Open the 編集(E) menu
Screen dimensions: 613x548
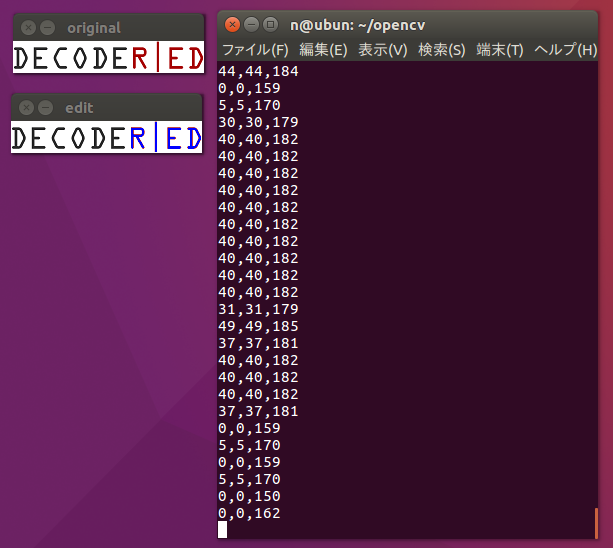click(323, 50)
